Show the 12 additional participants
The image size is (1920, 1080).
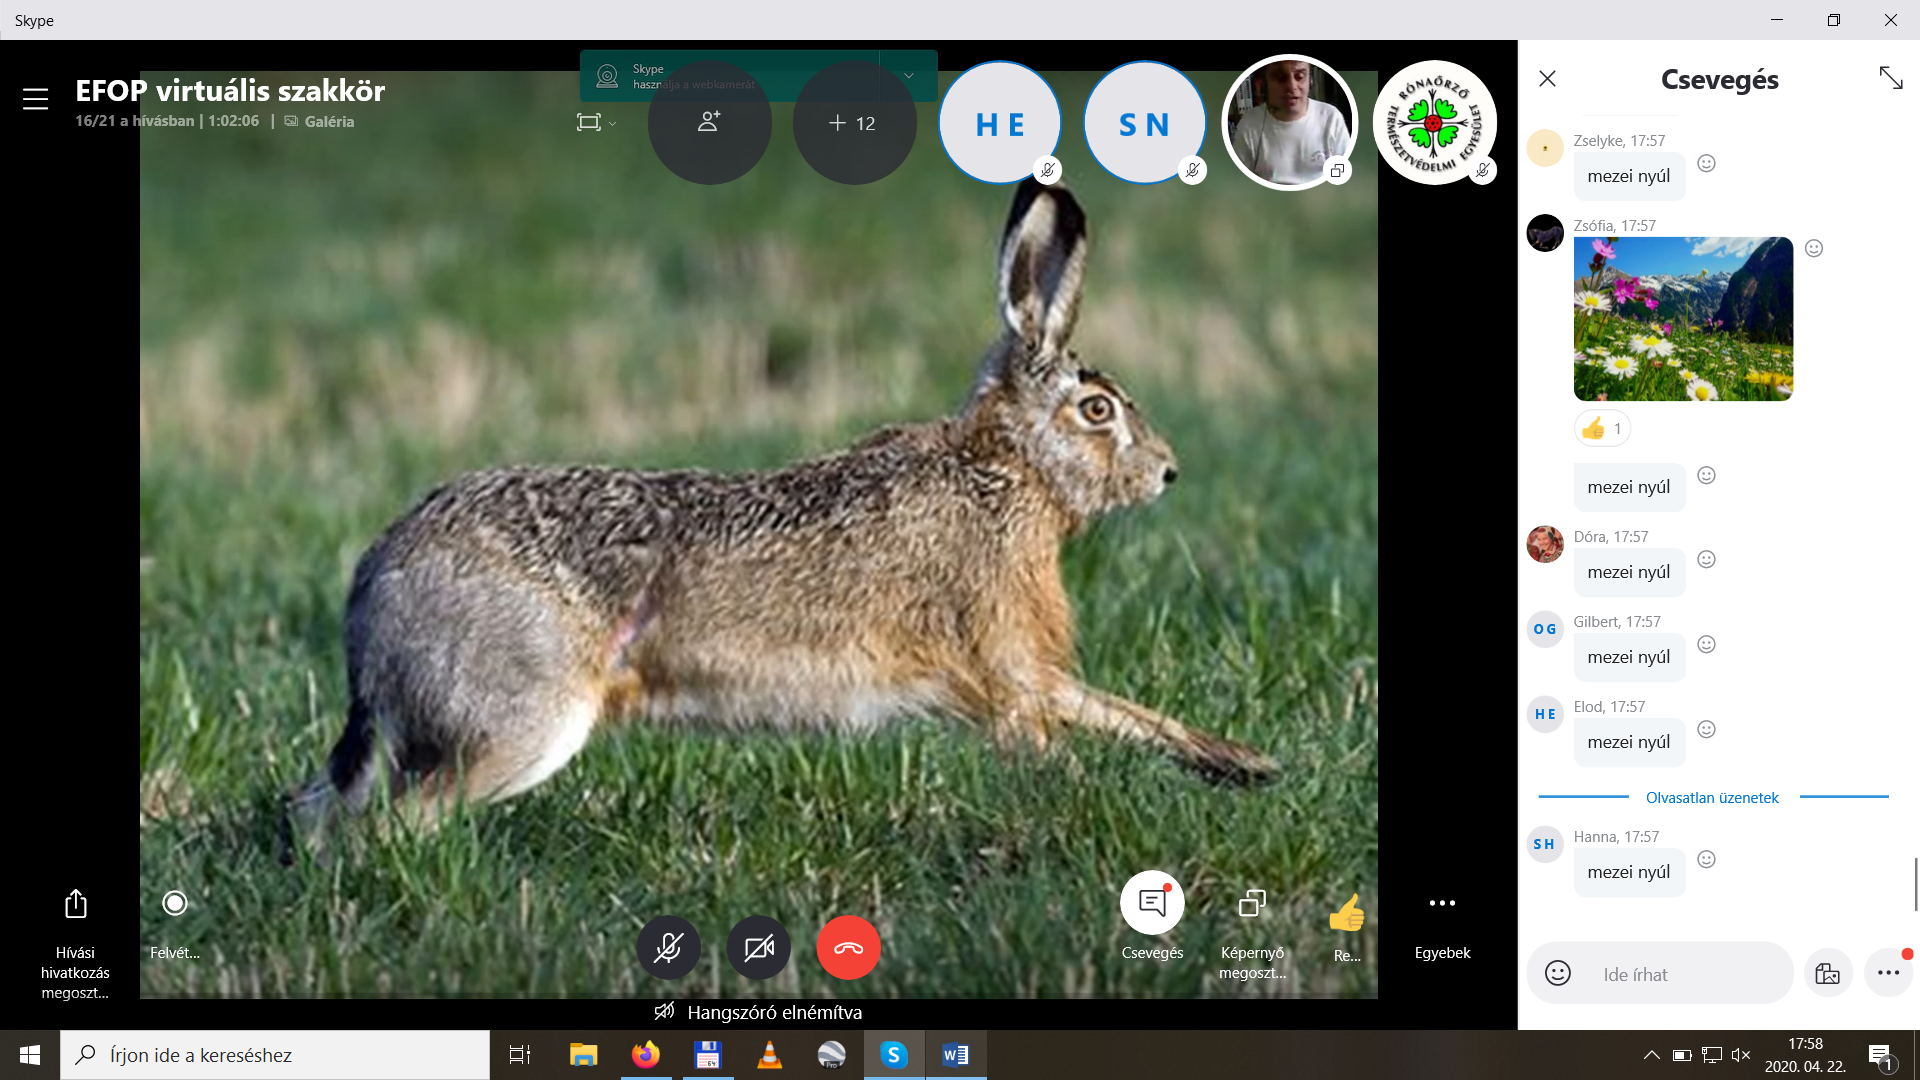click(854, 122)
